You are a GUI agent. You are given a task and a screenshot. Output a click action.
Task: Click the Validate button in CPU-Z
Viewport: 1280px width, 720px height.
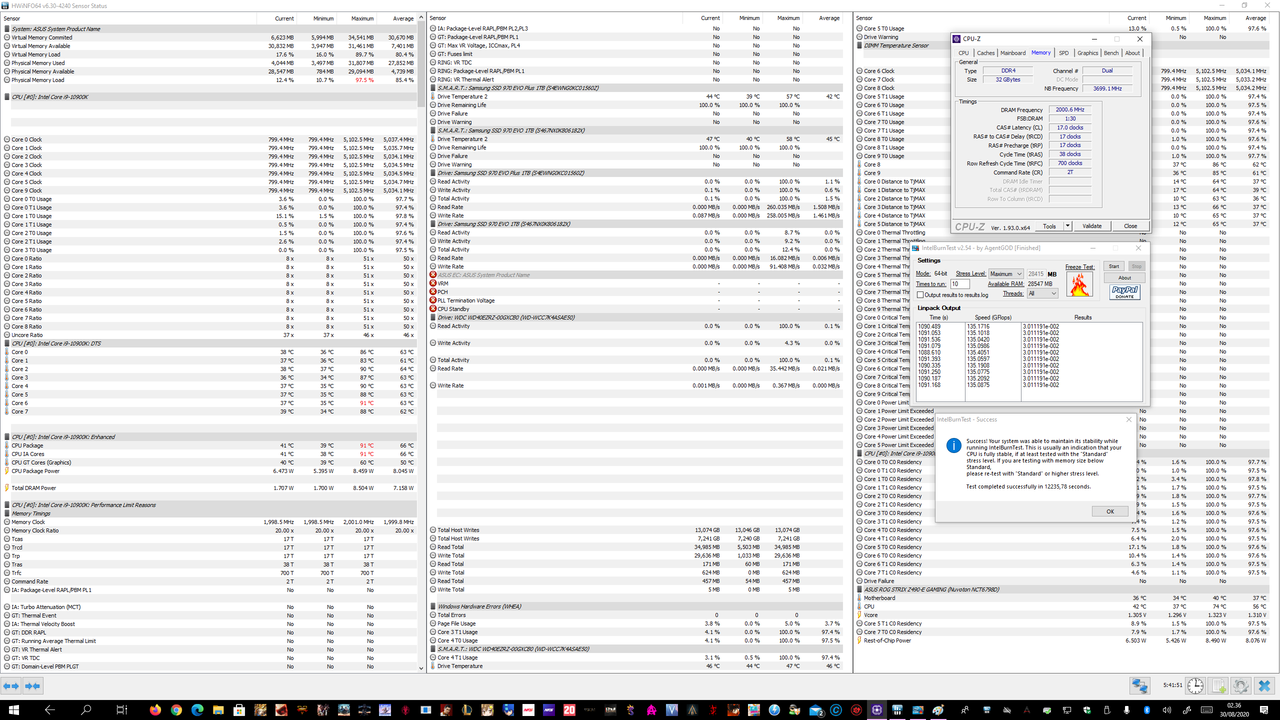tap(1091, 226)
